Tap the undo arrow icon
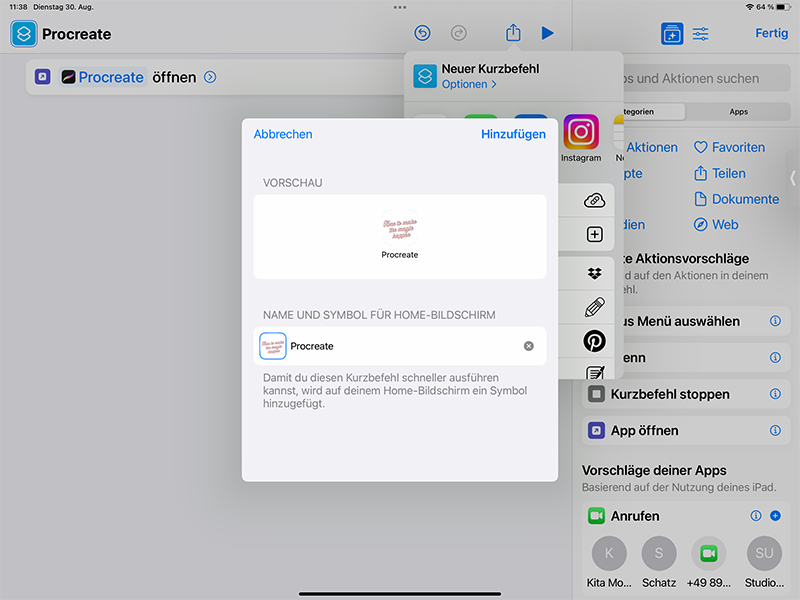 [x=422, y=33]
